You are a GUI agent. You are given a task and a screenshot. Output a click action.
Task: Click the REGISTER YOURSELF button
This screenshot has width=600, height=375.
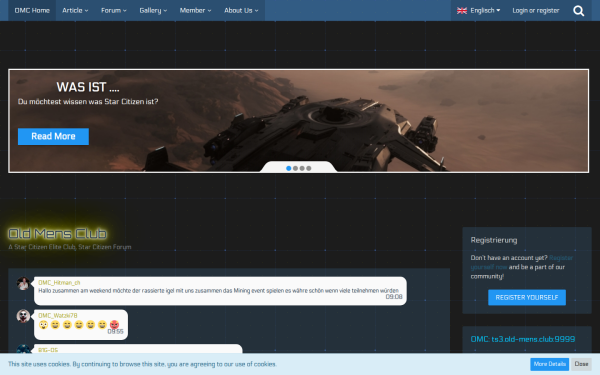click(x=527, y=297)
